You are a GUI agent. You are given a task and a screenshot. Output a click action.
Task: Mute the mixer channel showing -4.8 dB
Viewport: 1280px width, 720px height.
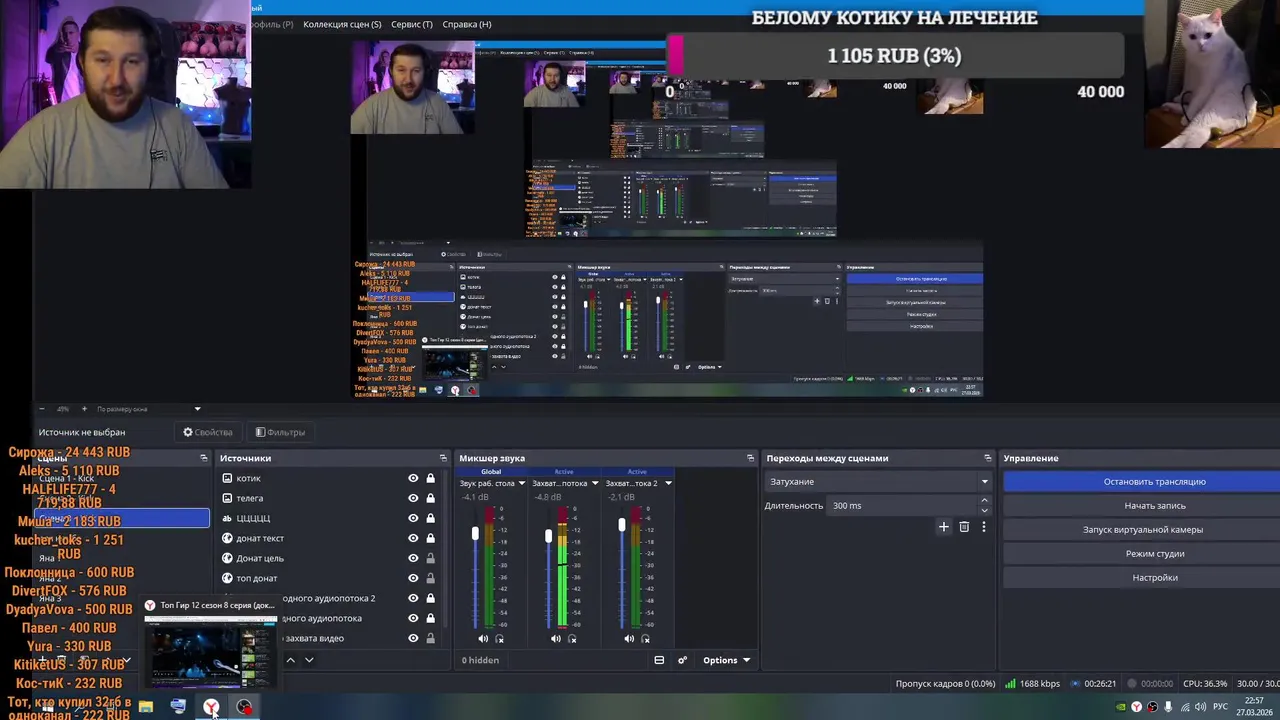click(x=556, y=638)
